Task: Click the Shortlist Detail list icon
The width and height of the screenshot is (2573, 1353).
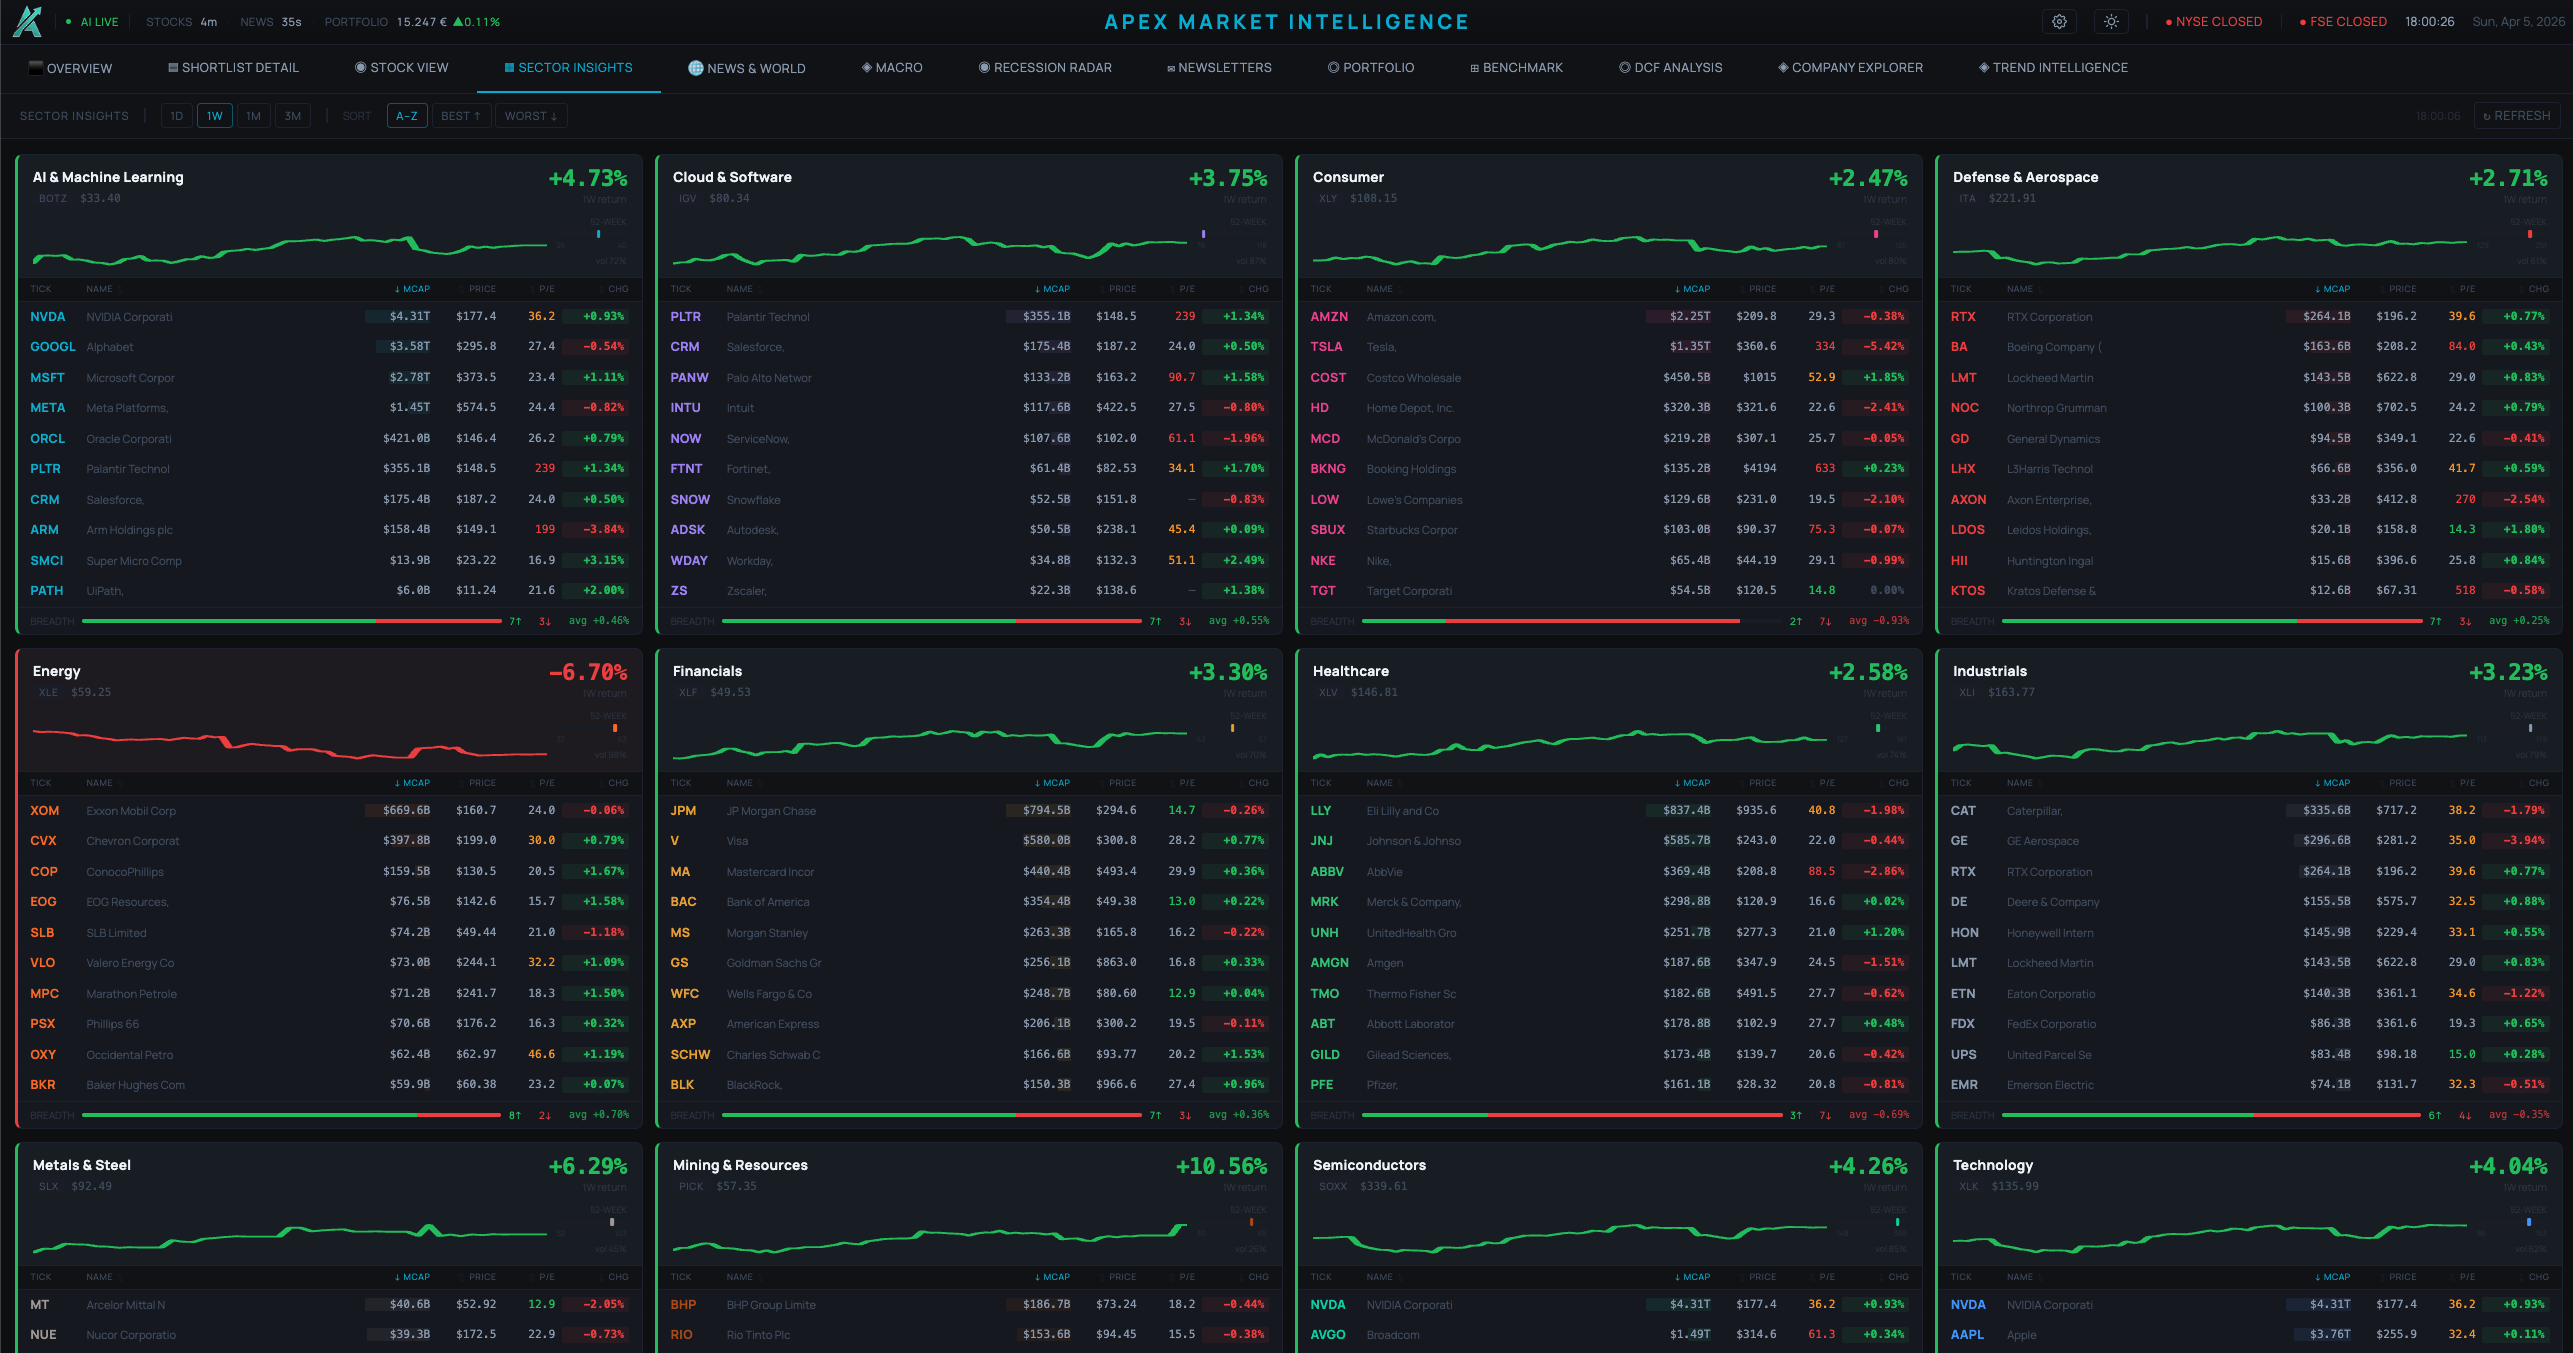Action: pyautogui.click(x=173, y=67)
